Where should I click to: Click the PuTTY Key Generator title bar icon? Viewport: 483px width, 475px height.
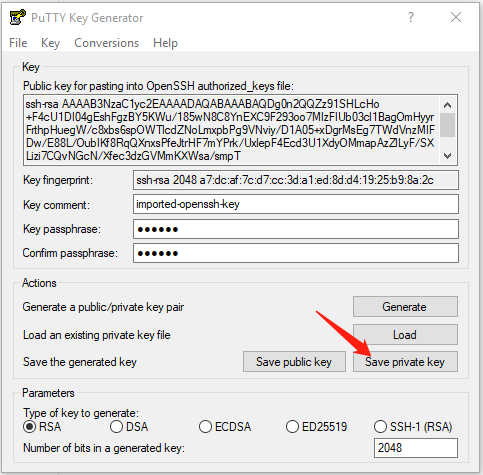[17, 17]
